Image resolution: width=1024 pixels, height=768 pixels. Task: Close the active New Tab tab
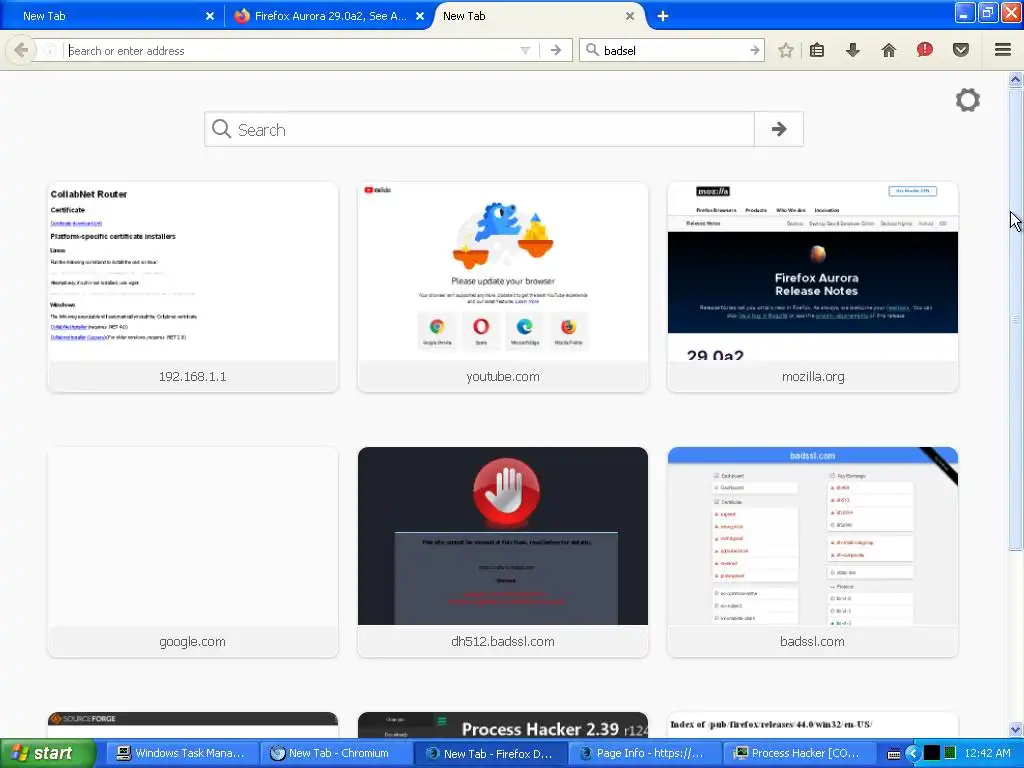click(630, 16)
